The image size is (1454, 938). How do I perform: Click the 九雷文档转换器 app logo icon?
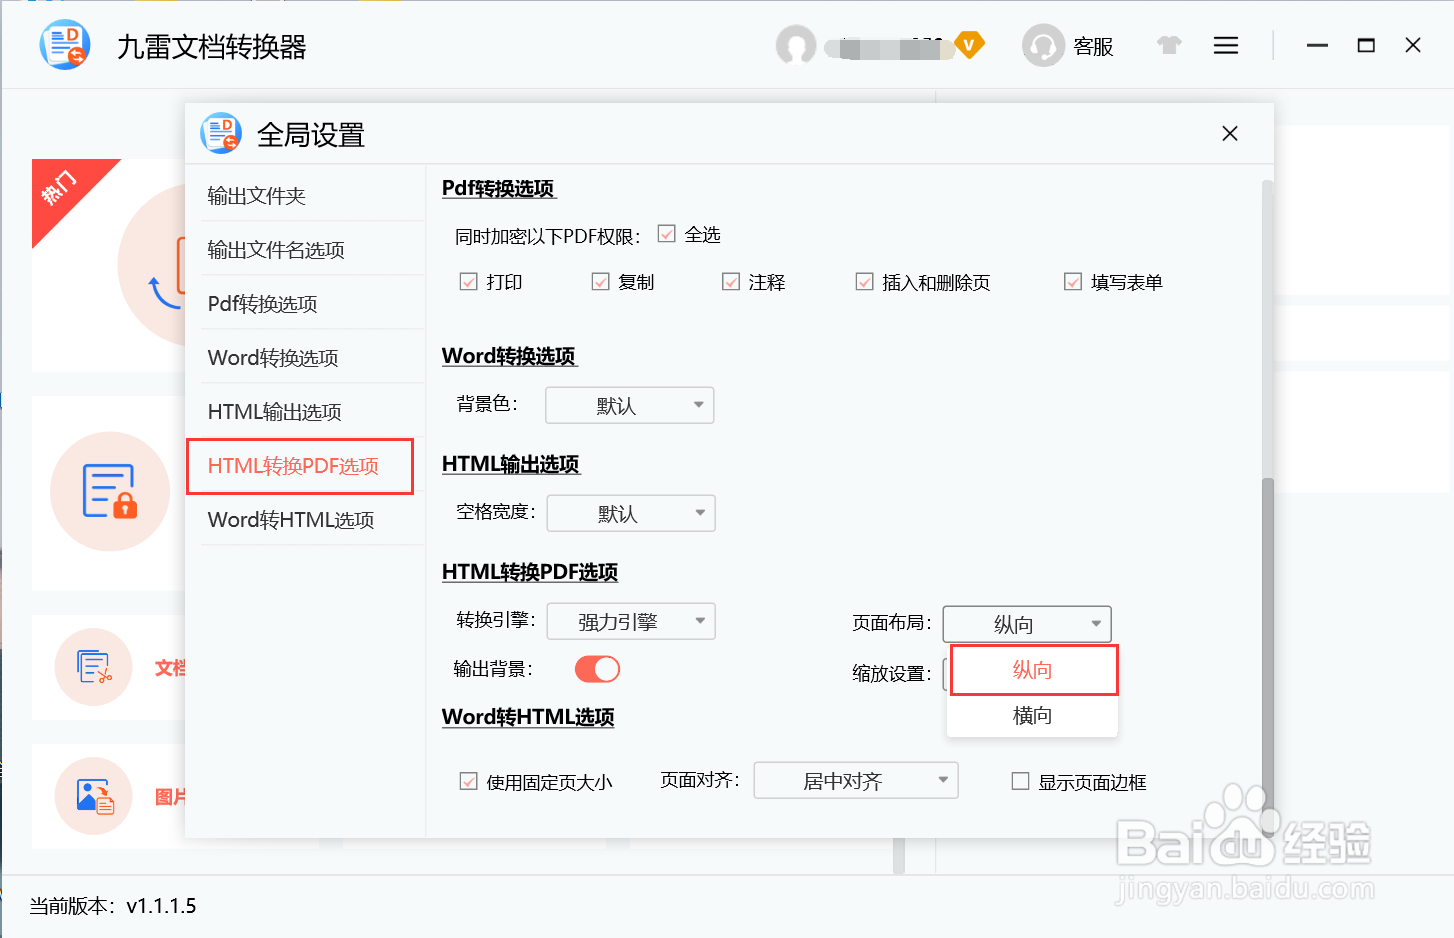click(x=63, y=44)
